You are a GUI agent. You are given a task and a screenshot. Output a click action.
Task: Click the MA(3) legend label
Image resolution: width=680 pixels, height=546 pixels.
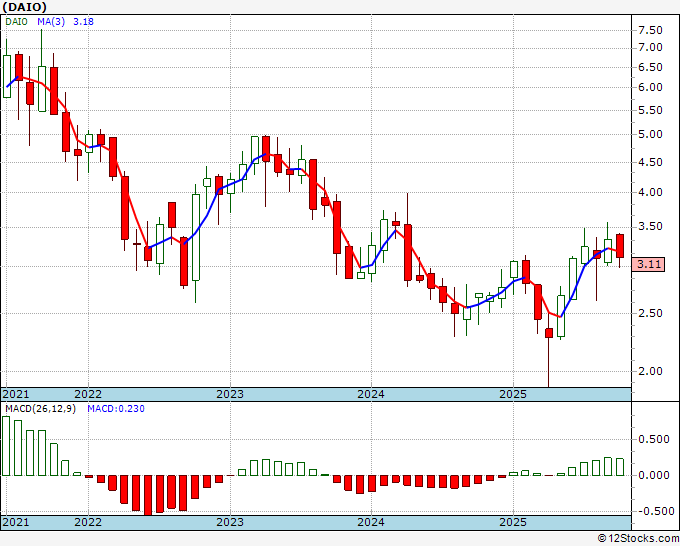coord(51,22)
